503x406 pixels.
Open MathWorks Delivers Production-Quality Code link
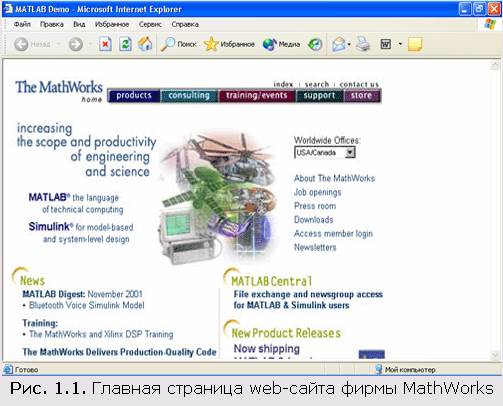pyautogui.click(x=119, y=352)
